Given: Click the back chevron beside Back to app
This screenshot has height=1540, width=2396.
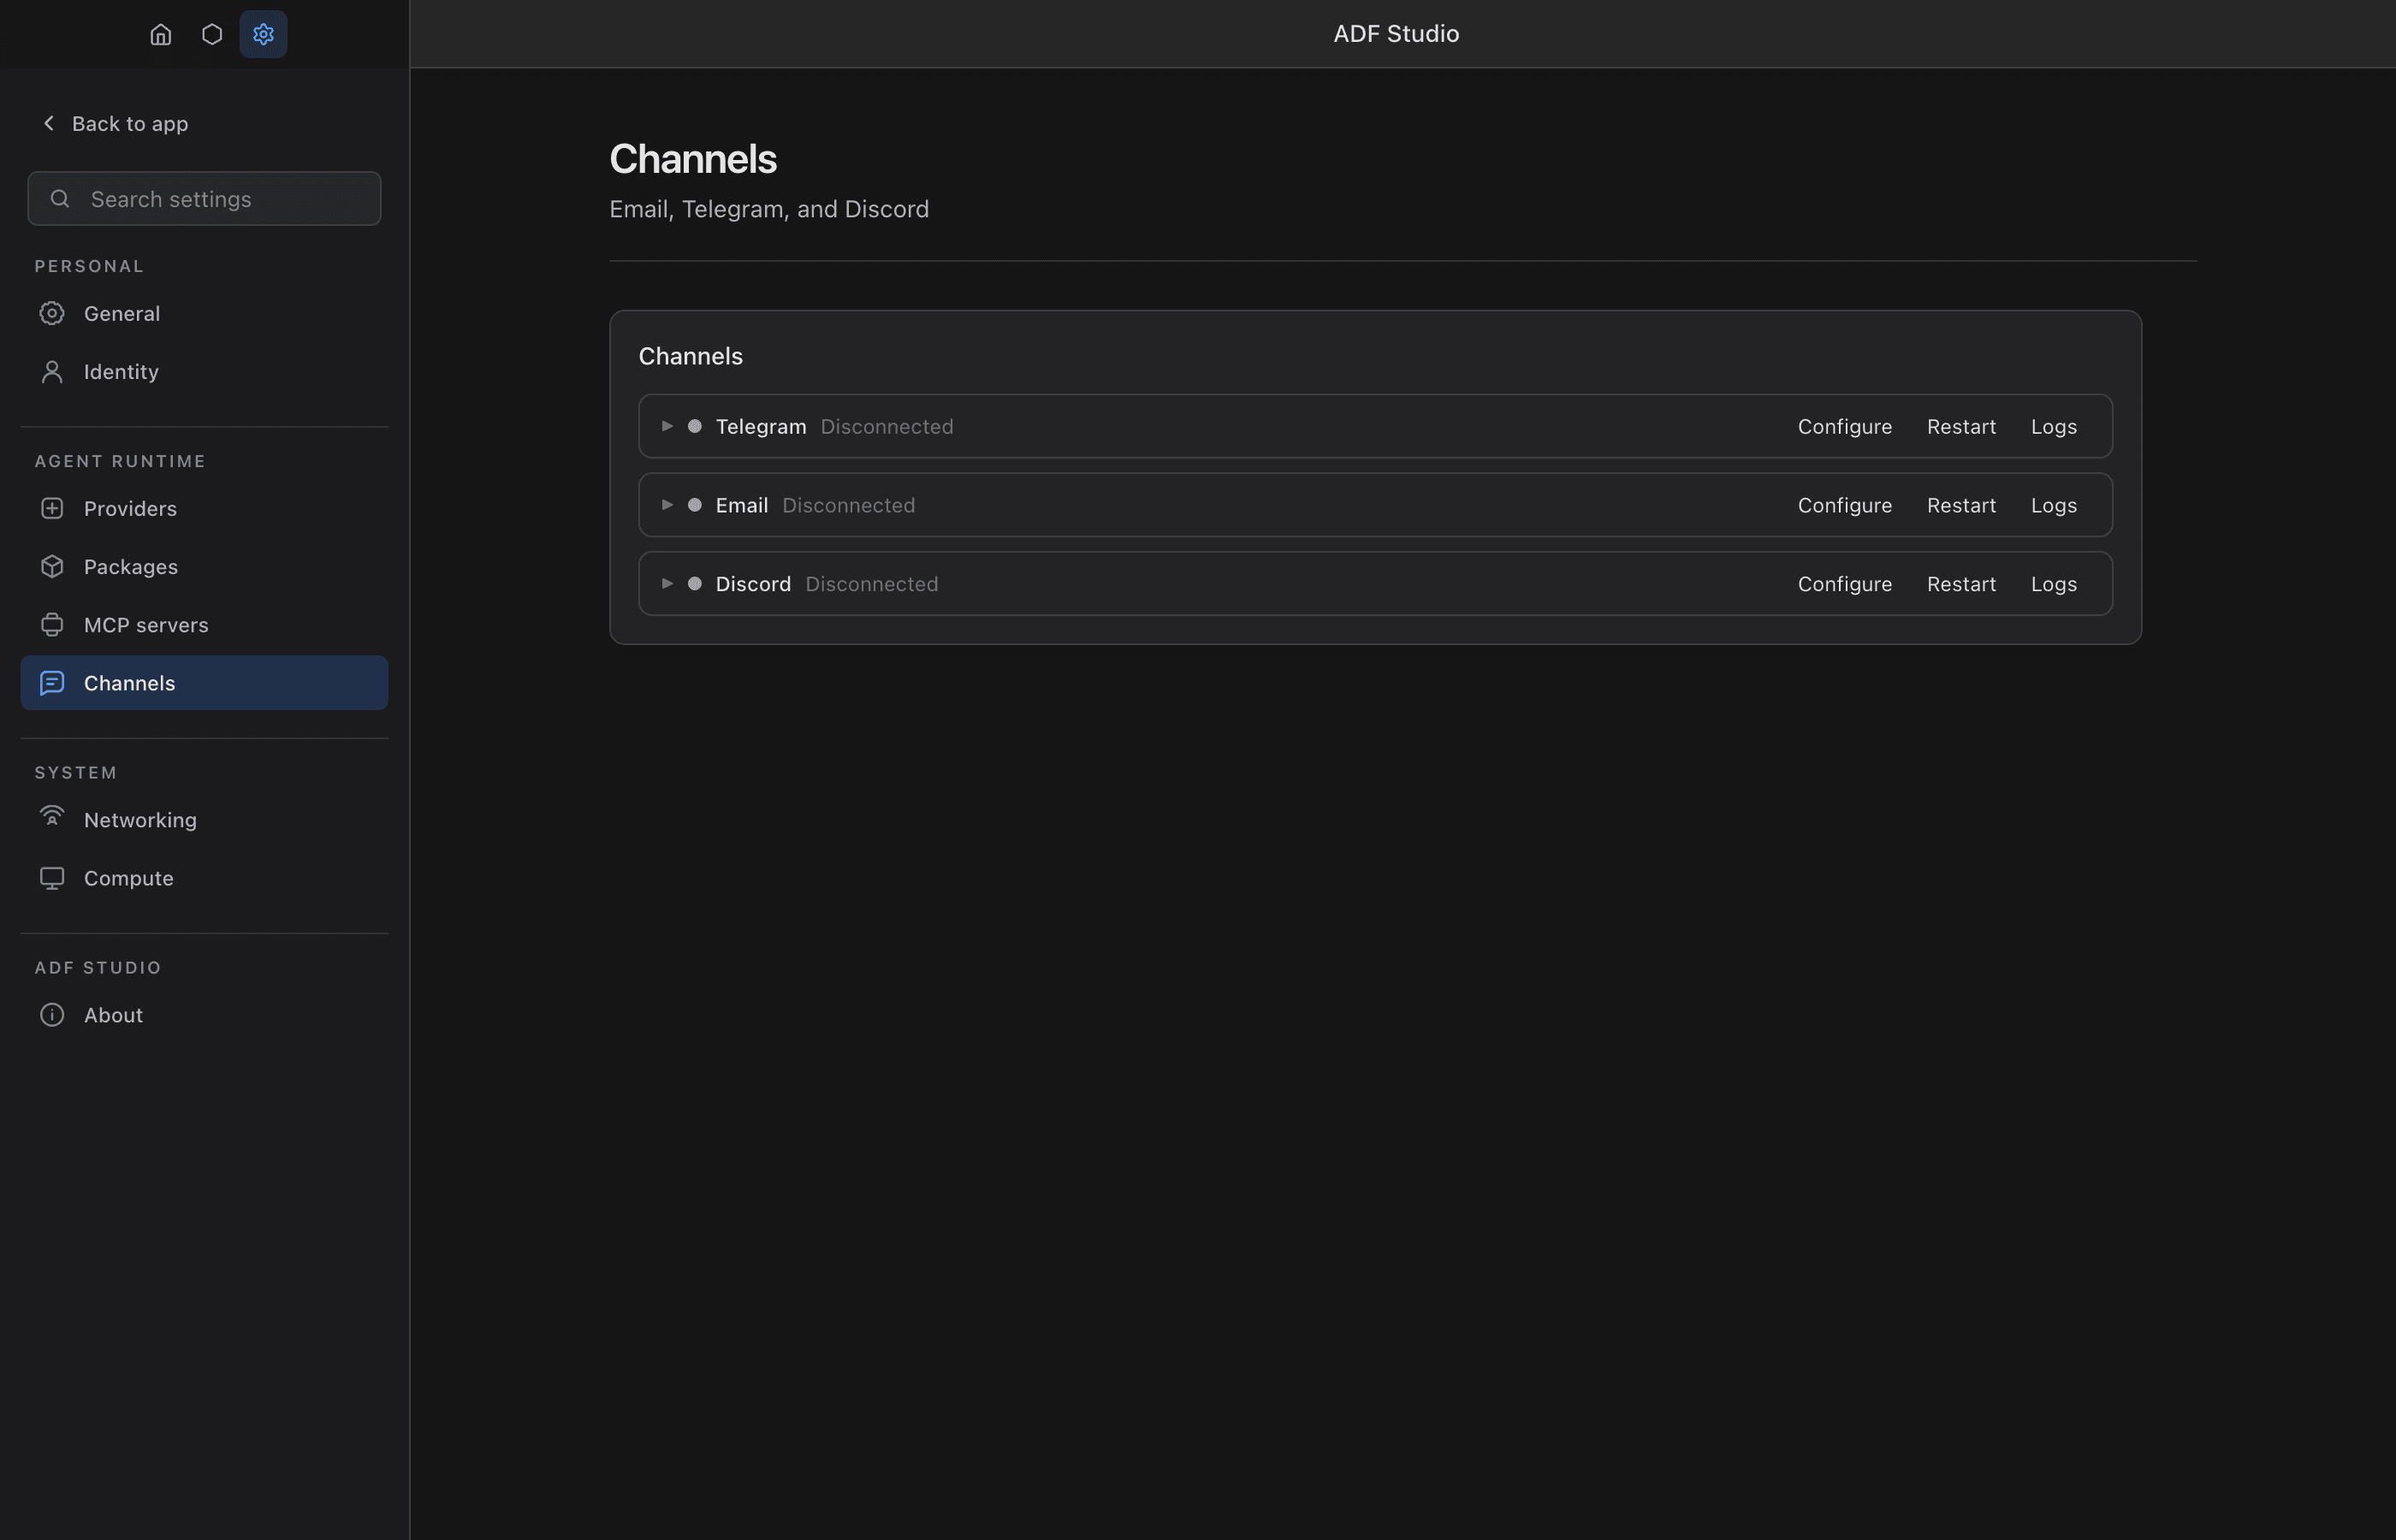Looking at the screenshot, I should [x=48, y=123].
